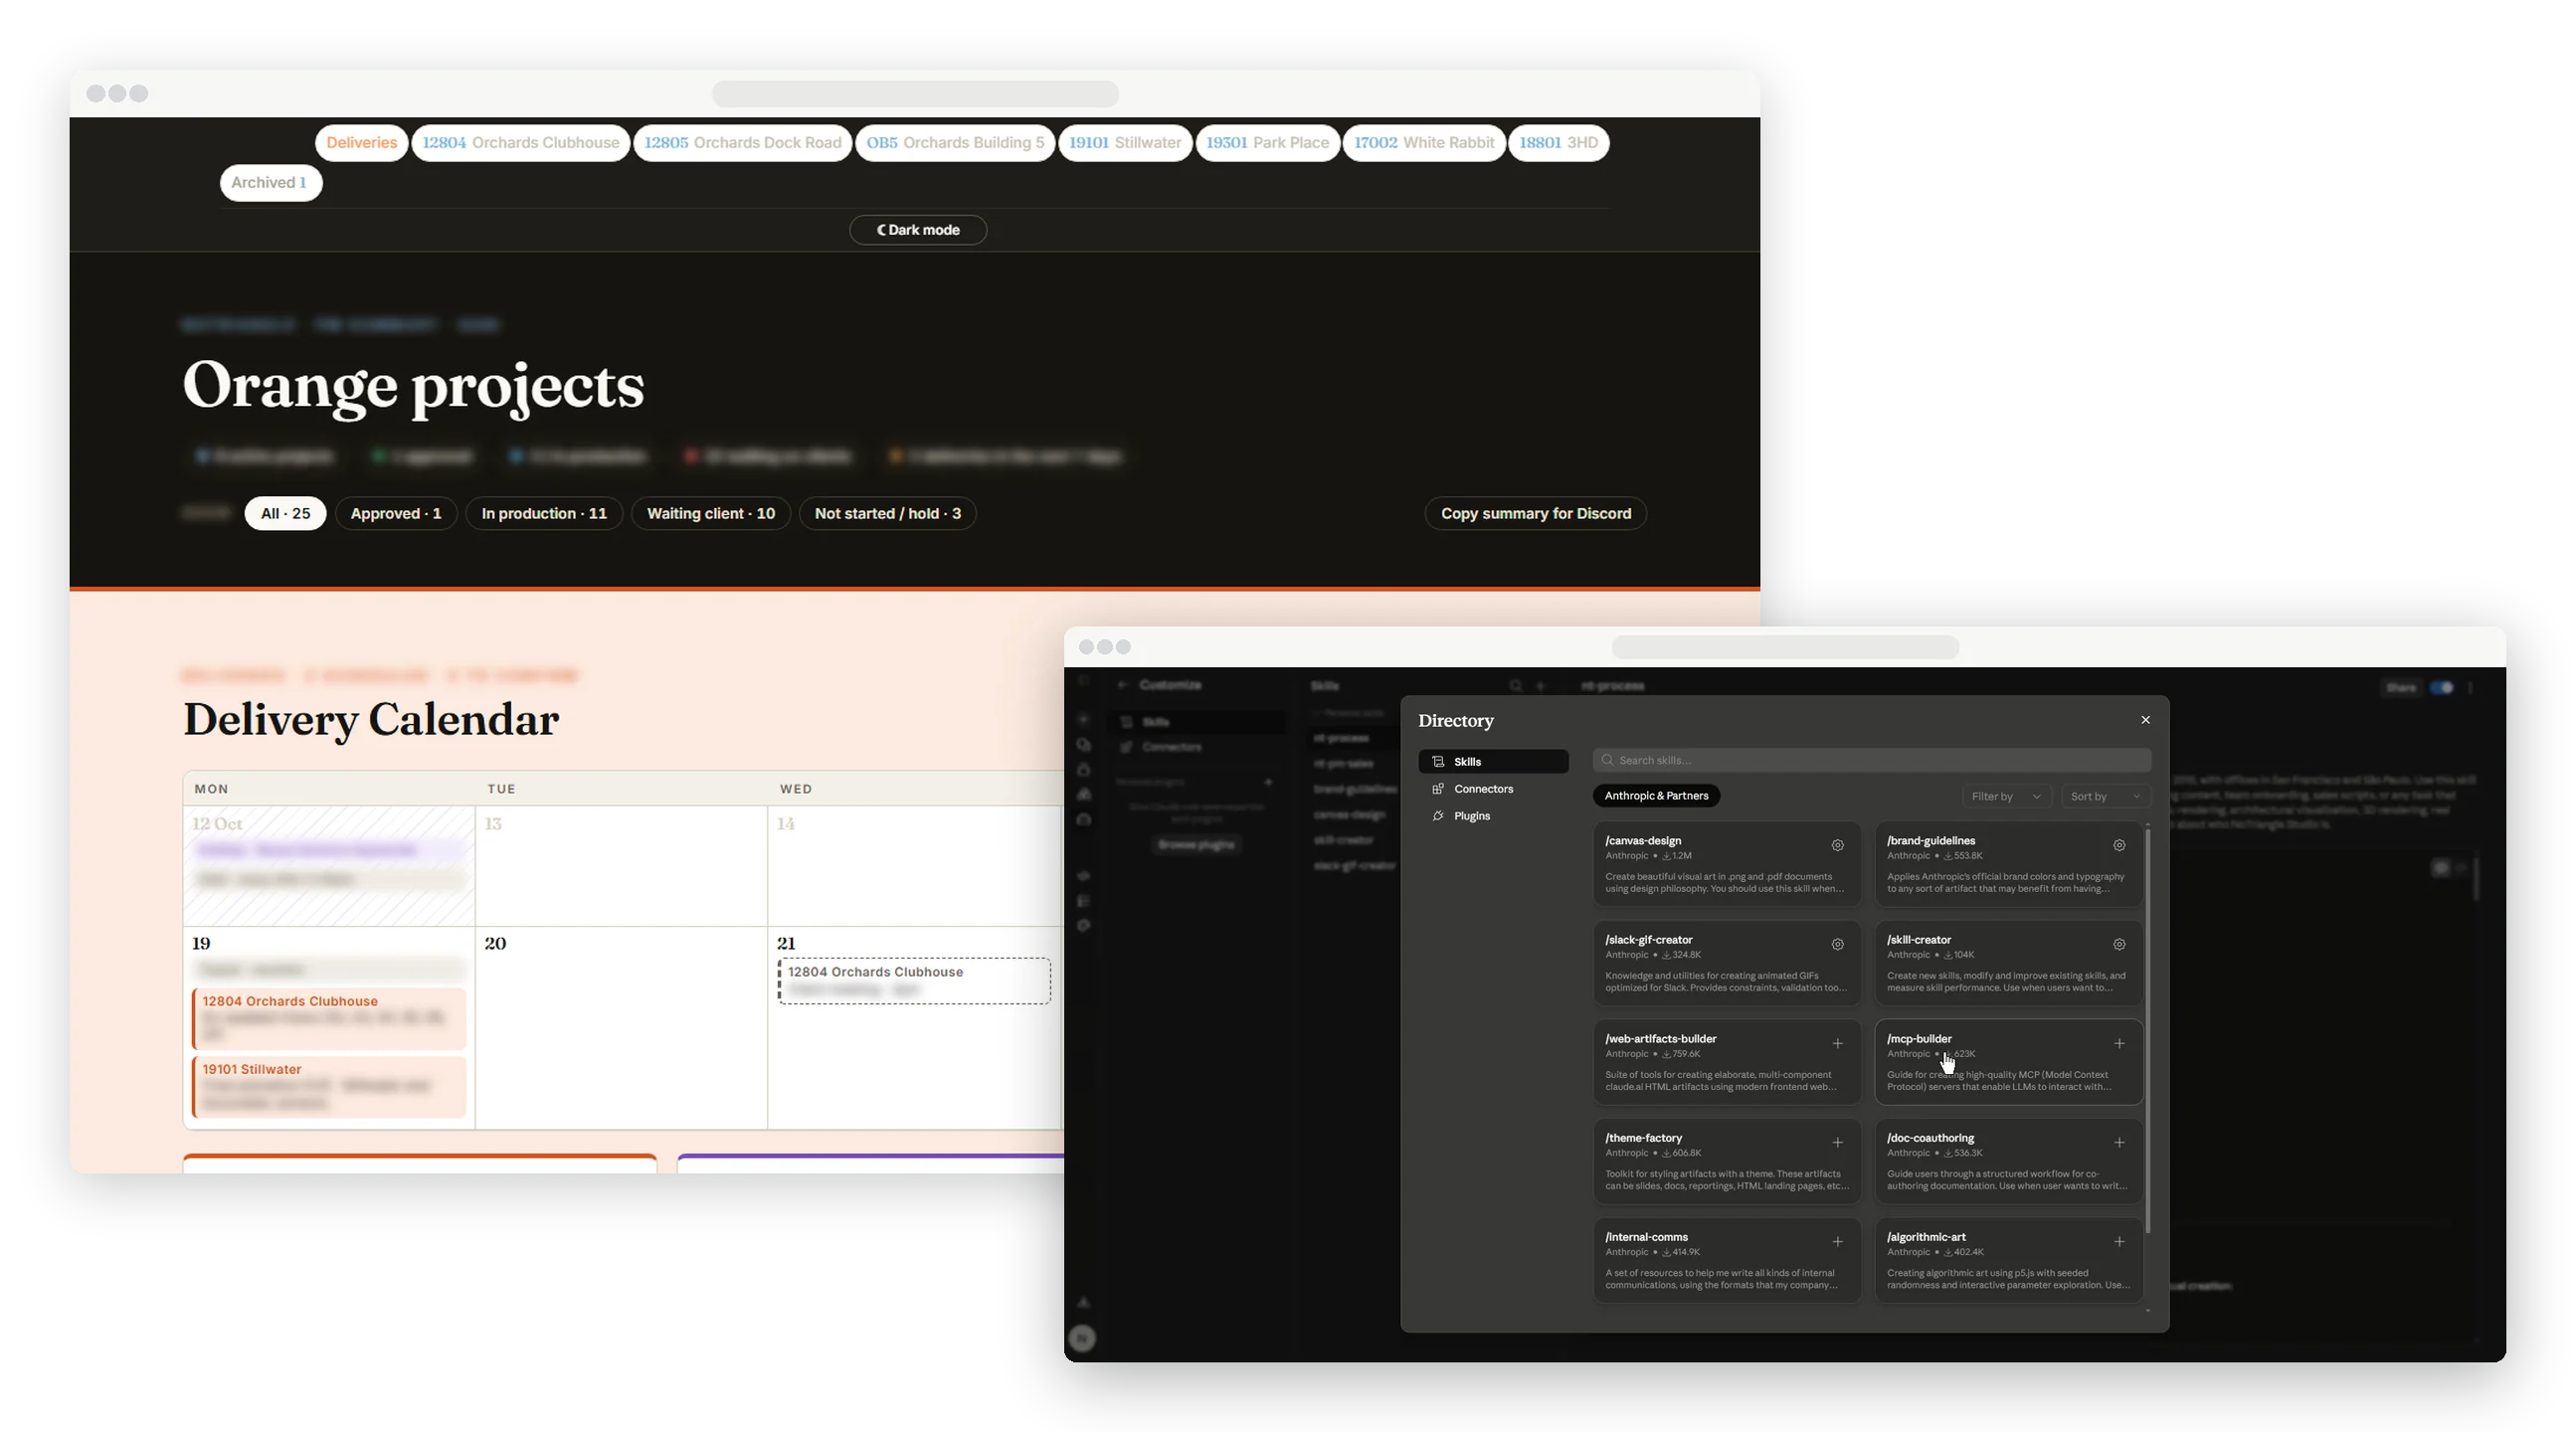Add the /algorithmic-art skill with plus icon
2576x1432 pixels.
(x=2119, y=1241)
